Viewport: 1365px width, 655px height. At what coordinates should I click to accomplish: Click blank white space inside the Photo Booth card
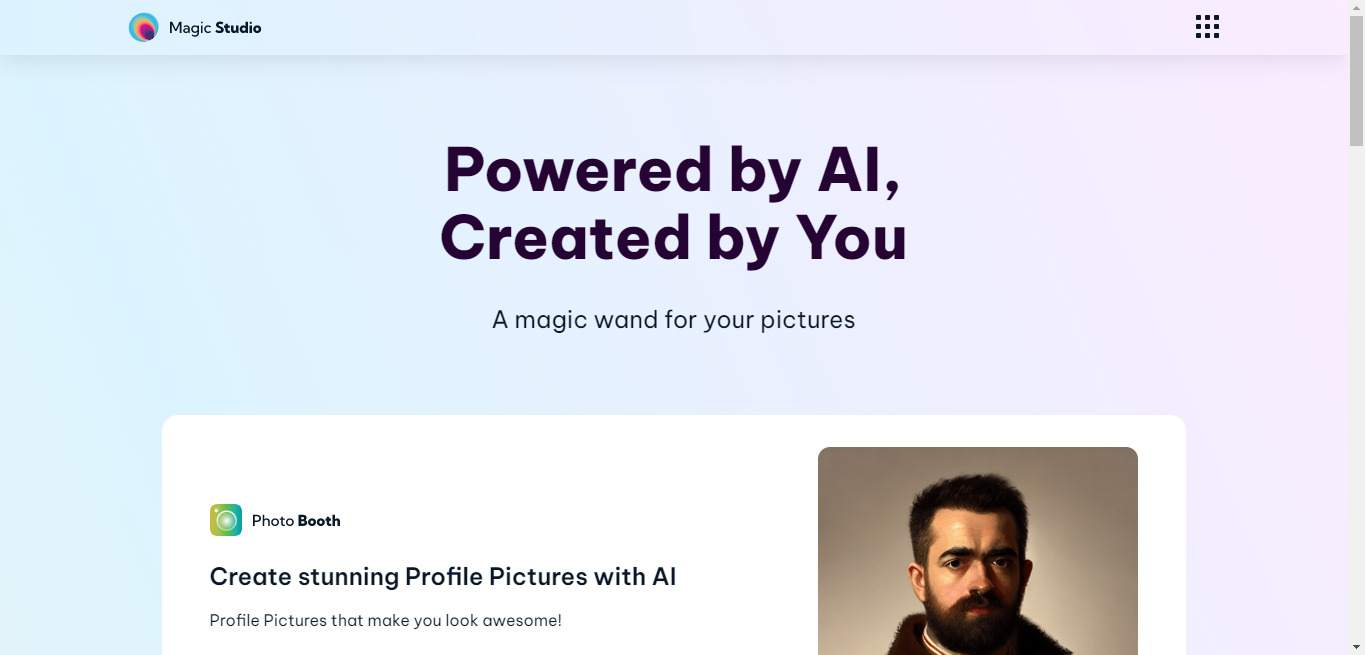point(600,470)
